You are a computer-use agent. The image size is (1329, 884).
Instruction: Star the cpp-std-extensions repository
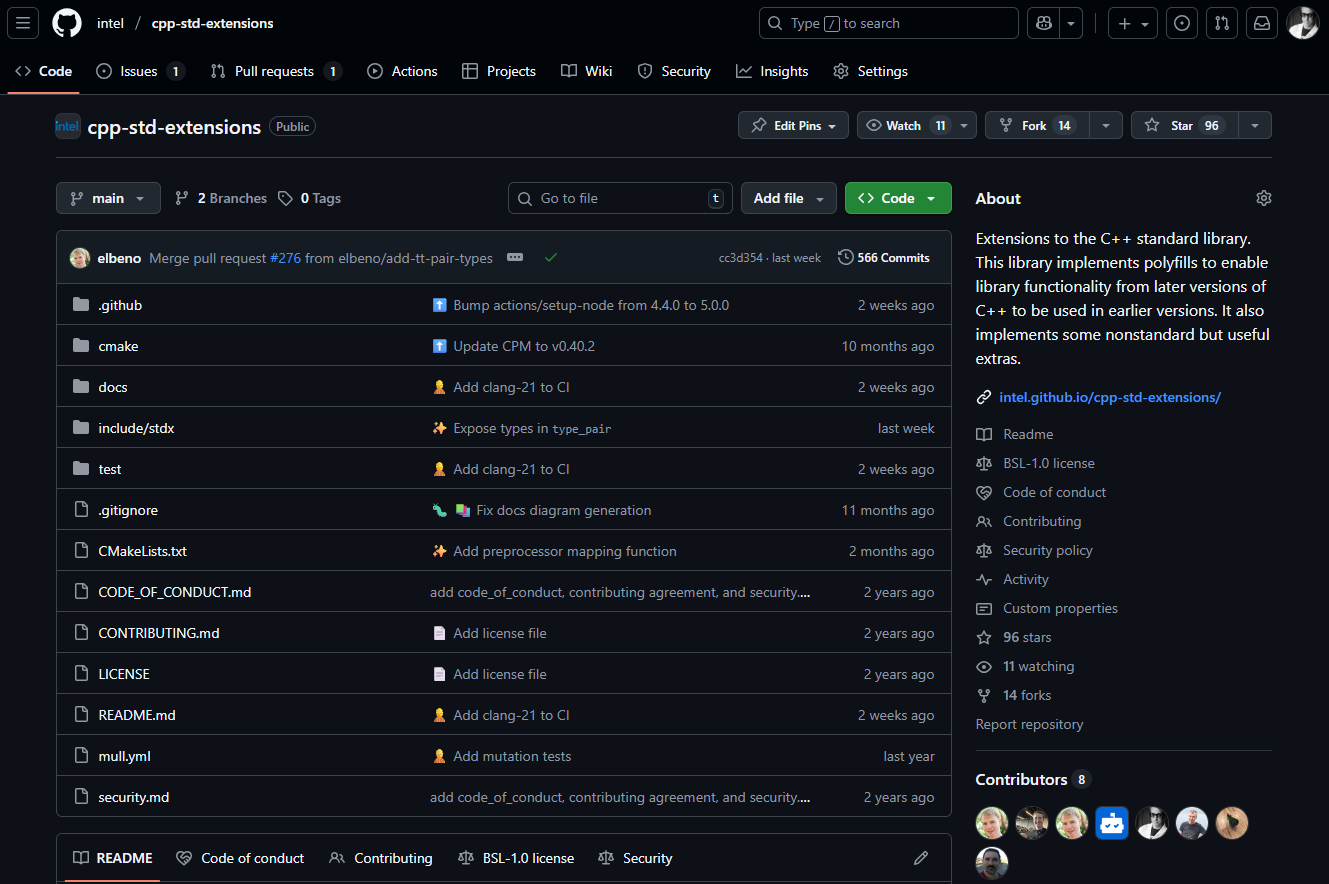click(x=1182, y=125)
